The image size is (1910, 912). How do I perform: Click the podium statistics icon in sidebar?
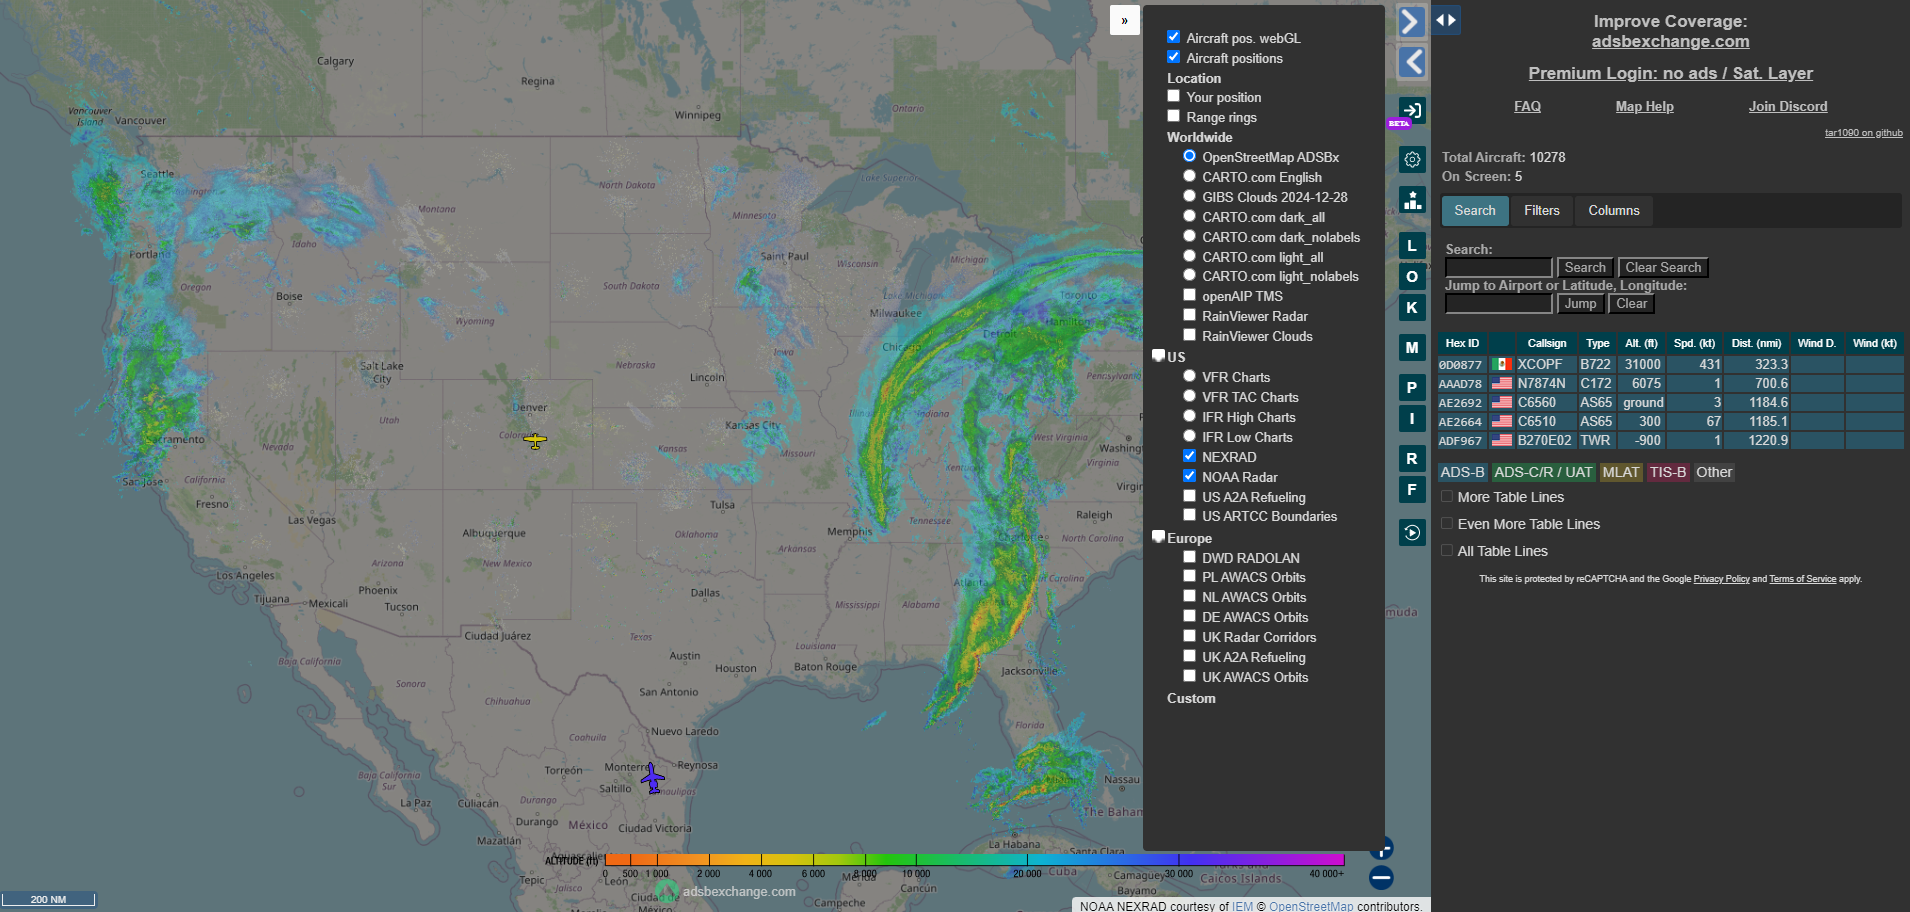[1411, 200]
